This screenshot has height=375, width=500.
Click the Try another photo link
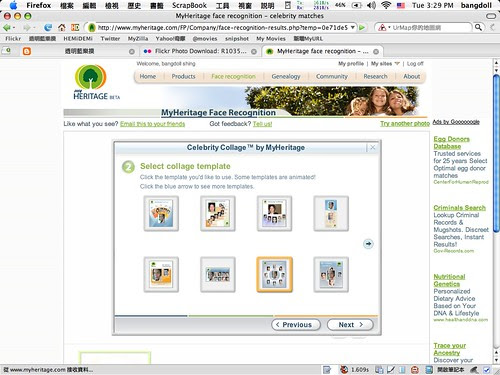click(405, 124)
